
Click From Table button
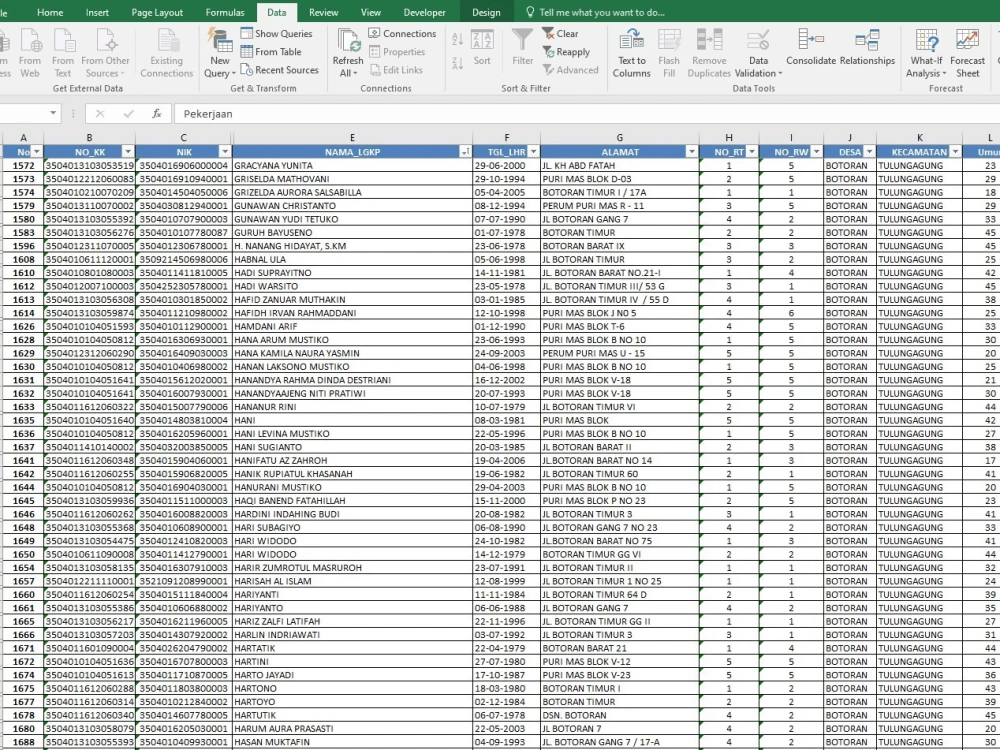click(x=271, y=52)
